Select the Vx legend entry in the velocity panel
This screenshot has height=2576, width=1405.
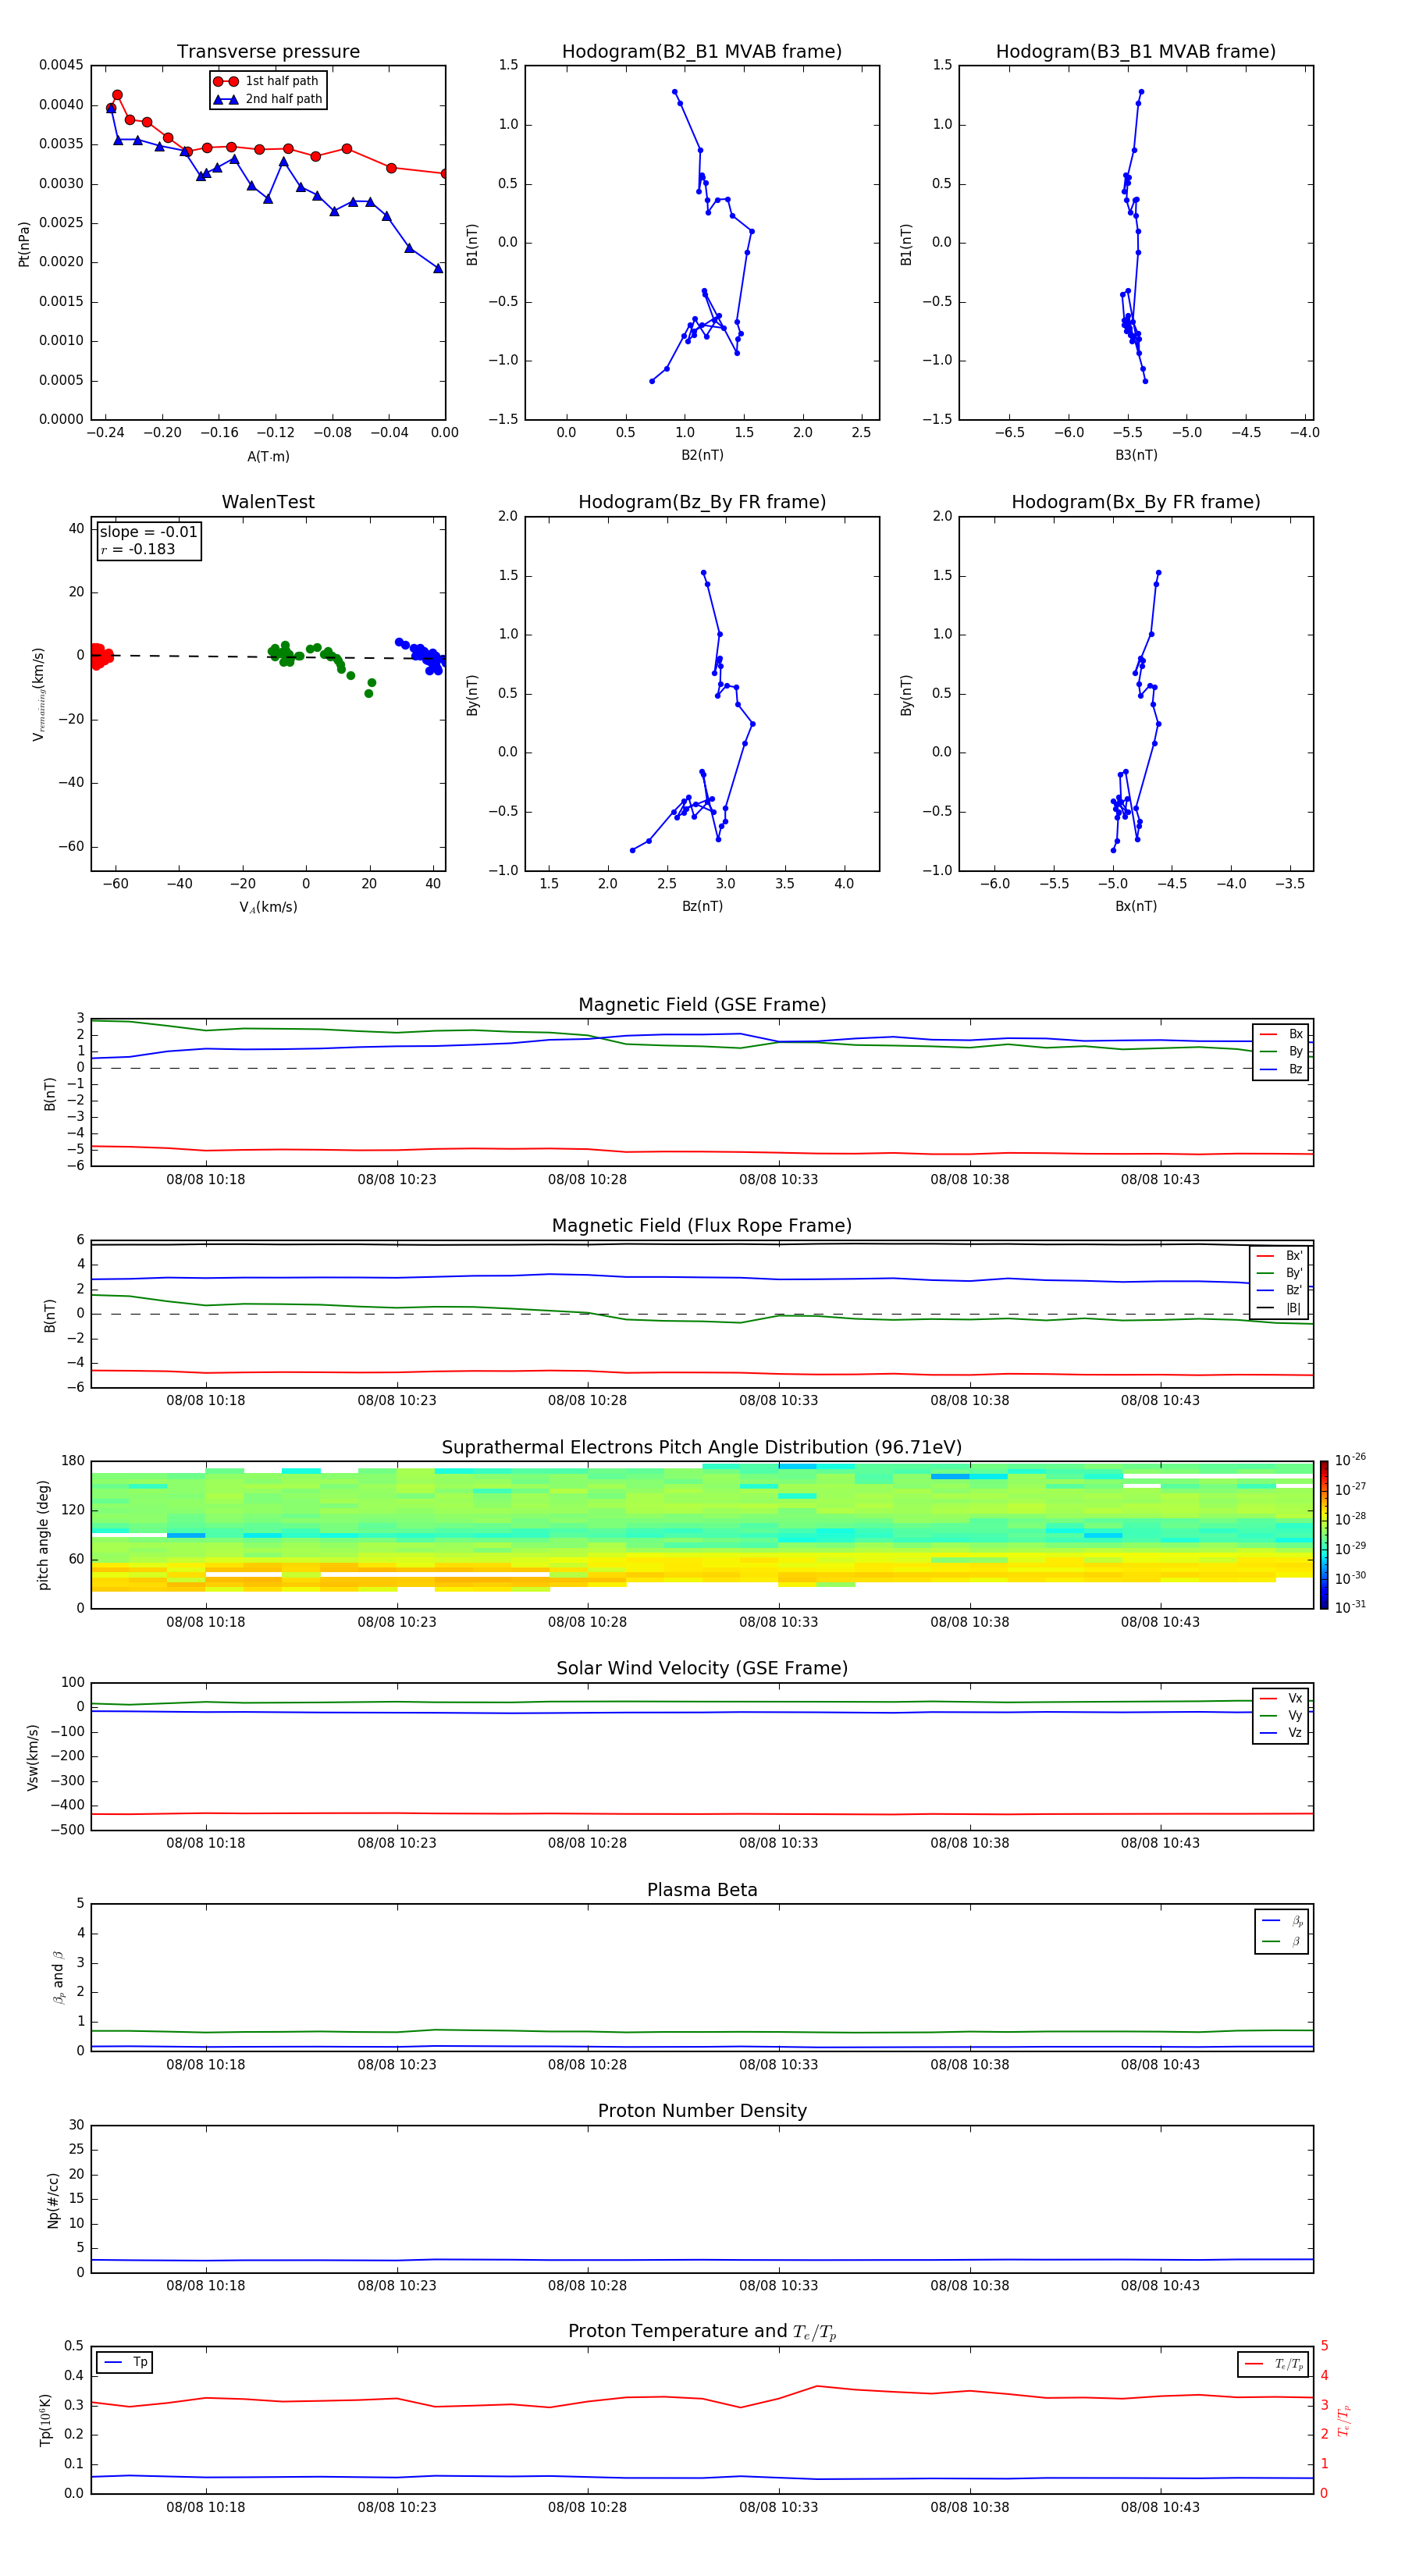[x=1281, y=1698]
